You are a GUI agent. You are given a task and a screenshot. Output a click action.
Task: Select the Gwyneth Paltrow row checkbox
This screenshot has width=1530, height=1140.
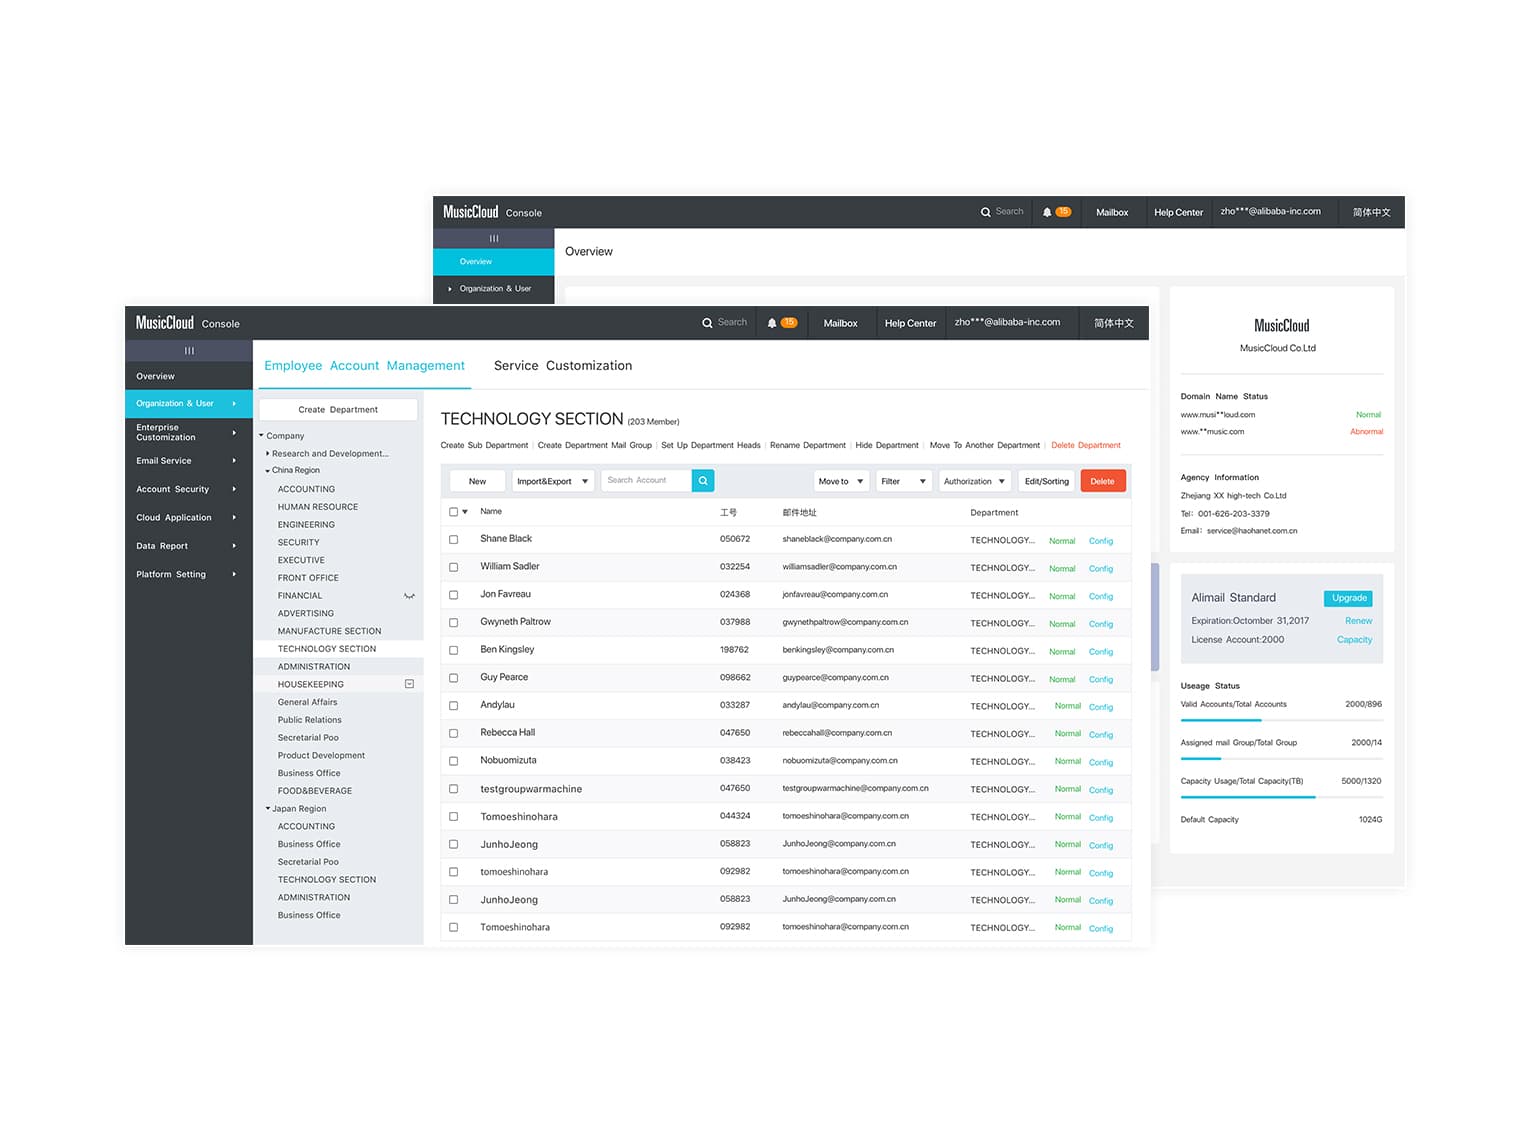(x=454, y=623)
